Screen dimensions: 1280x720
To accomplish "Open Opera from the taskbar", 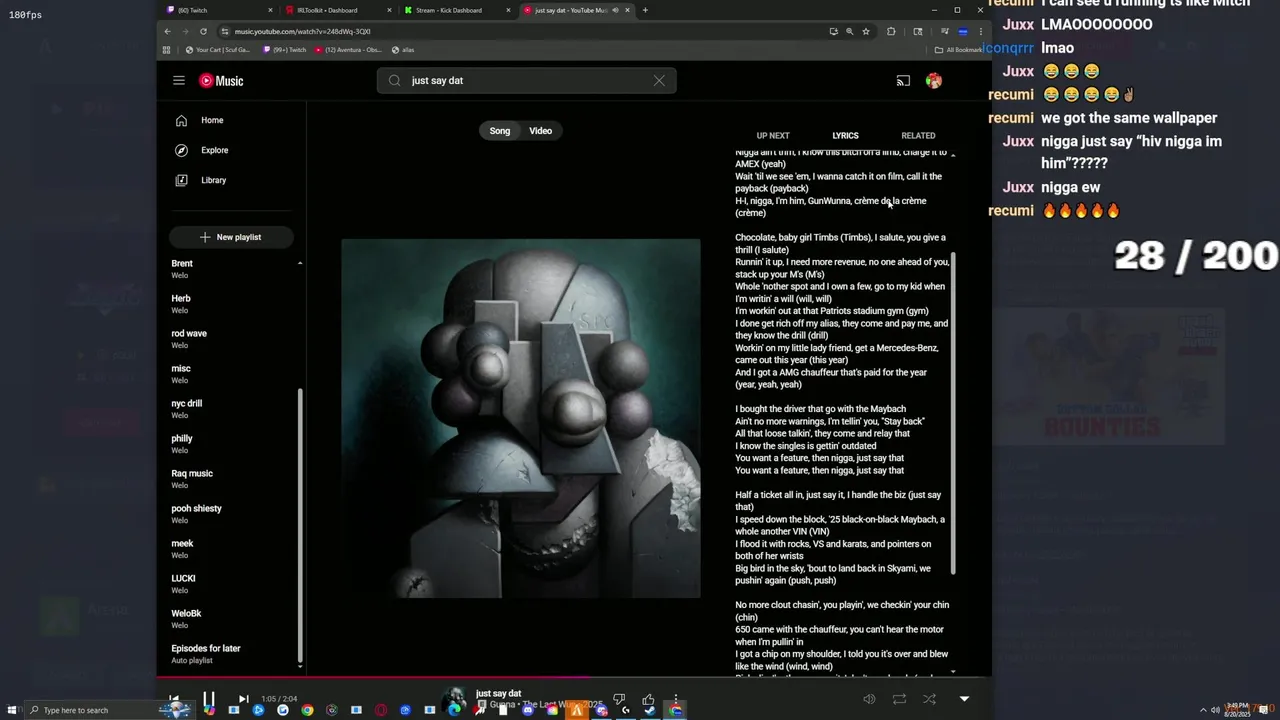I will [x=381, y=710].
